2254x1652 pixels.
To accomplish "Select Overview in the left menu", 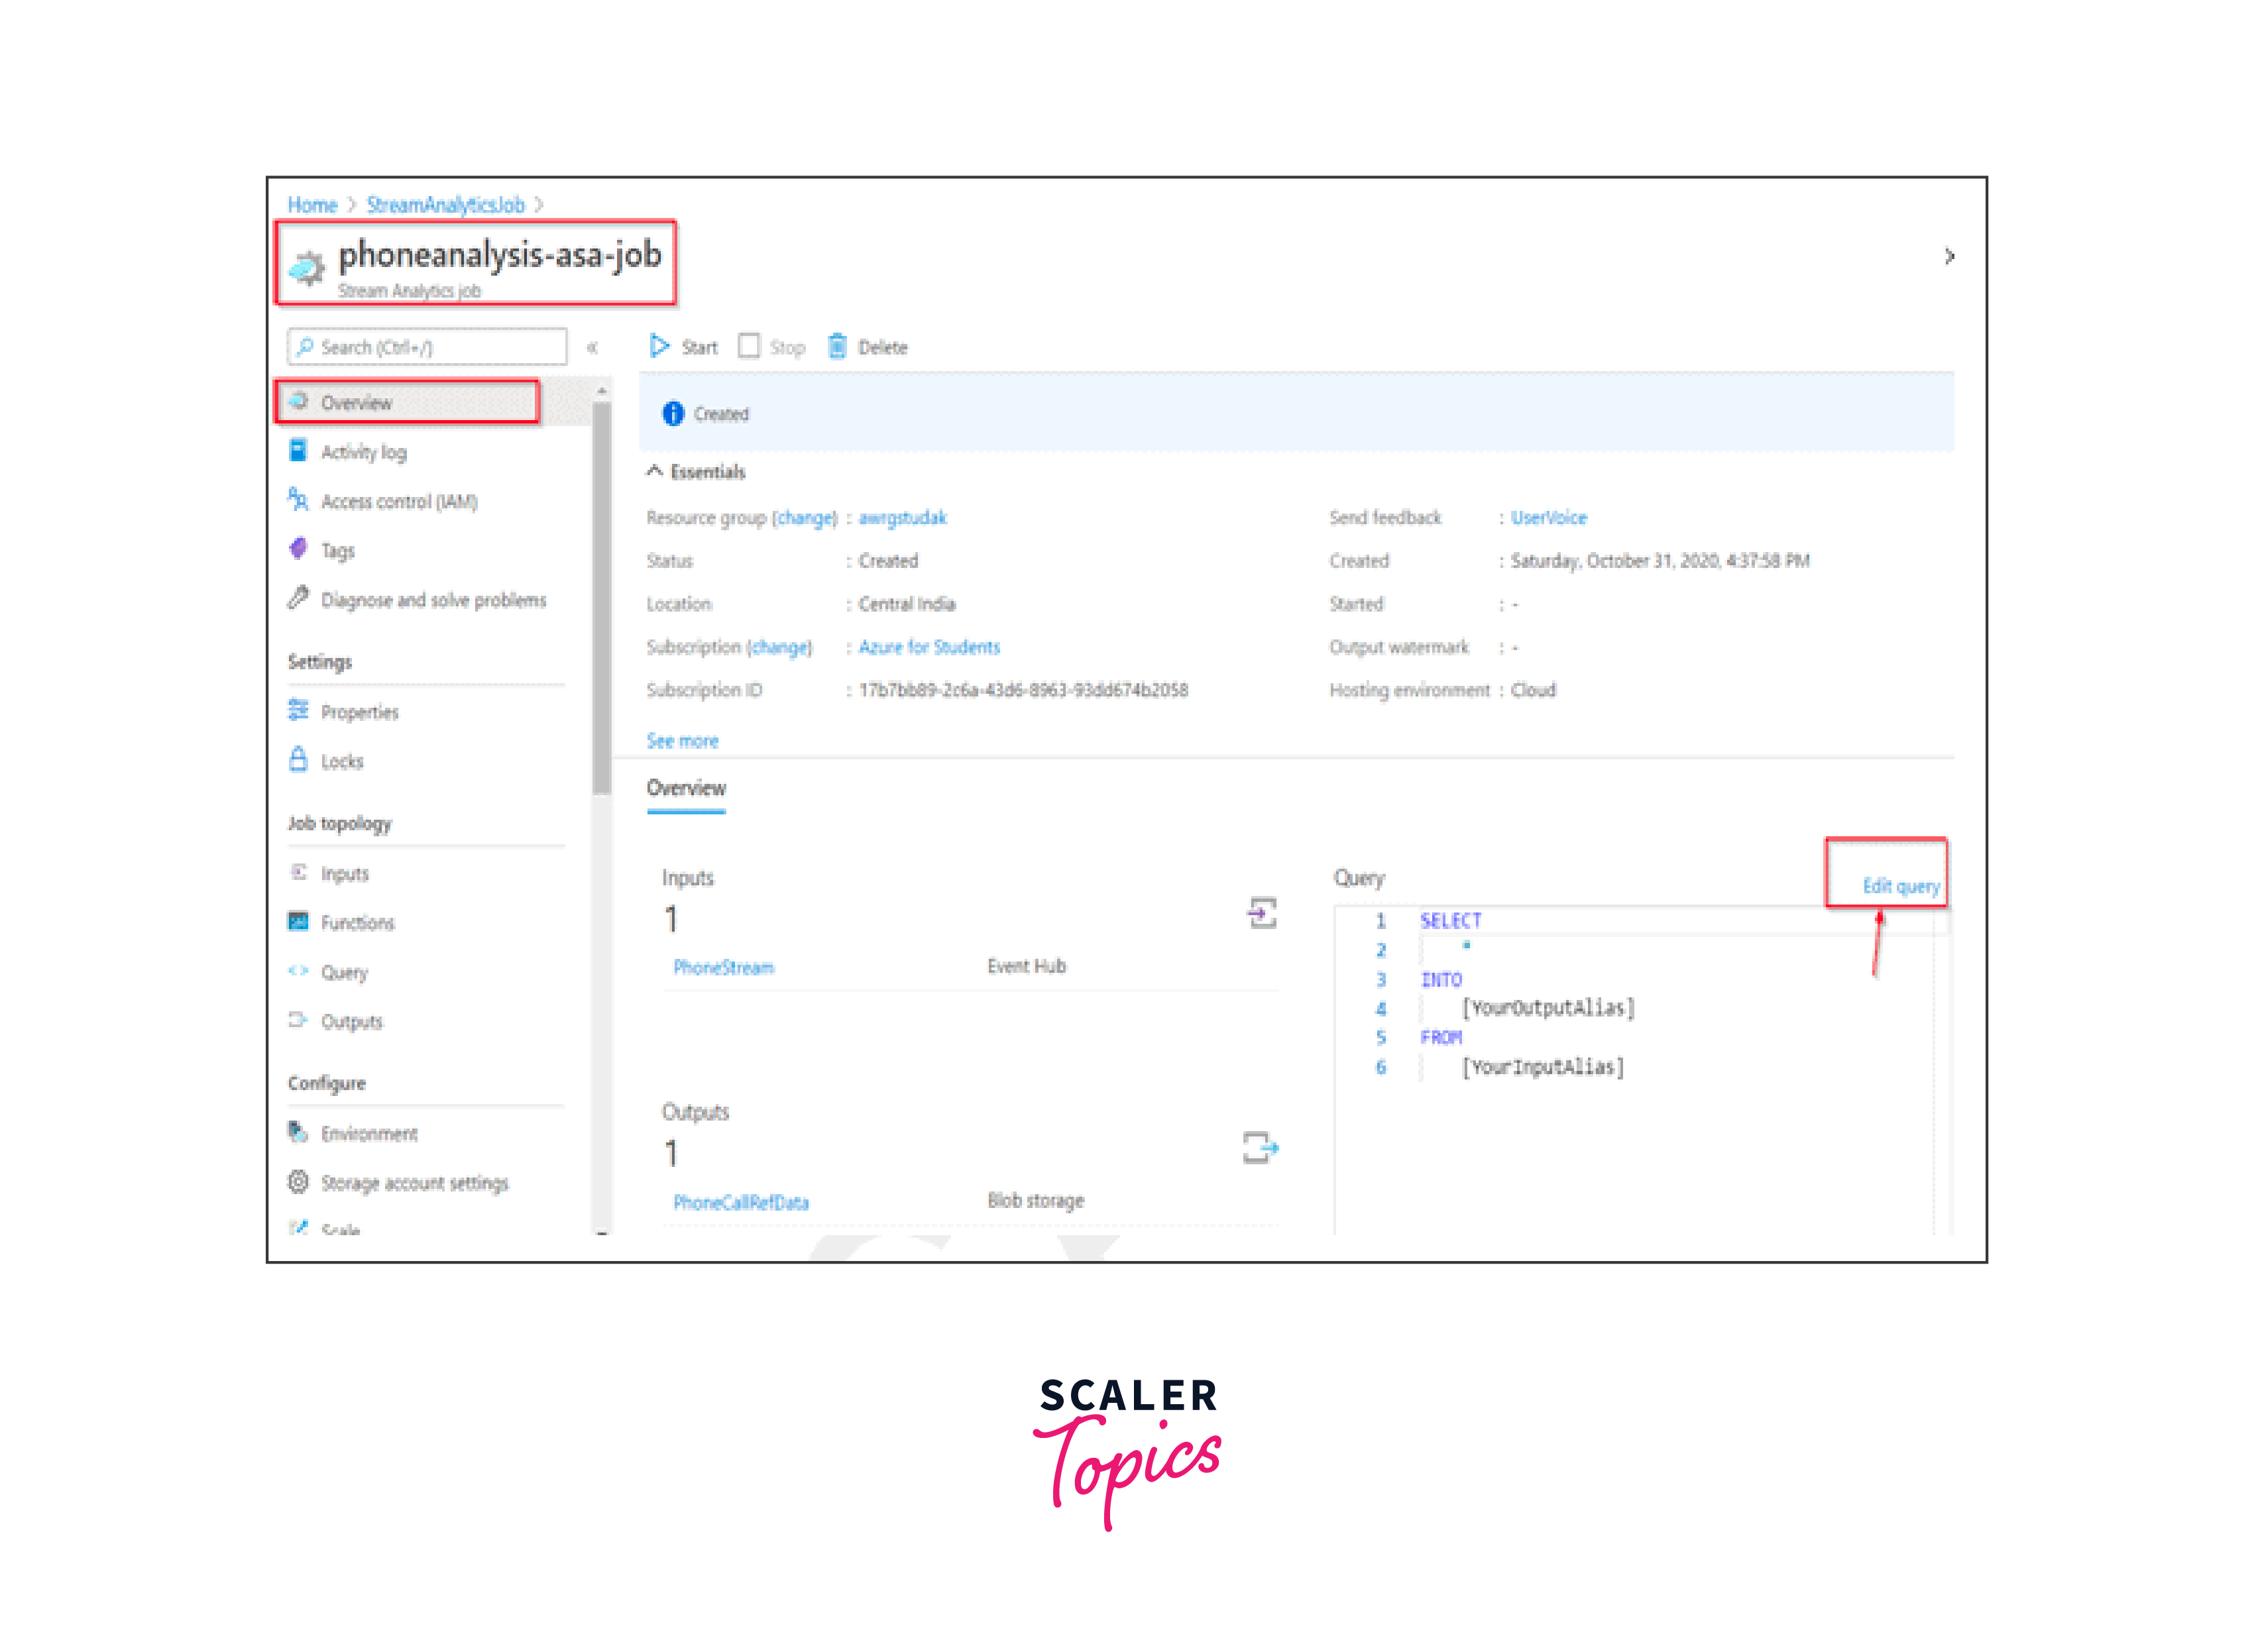I will 356,403.
